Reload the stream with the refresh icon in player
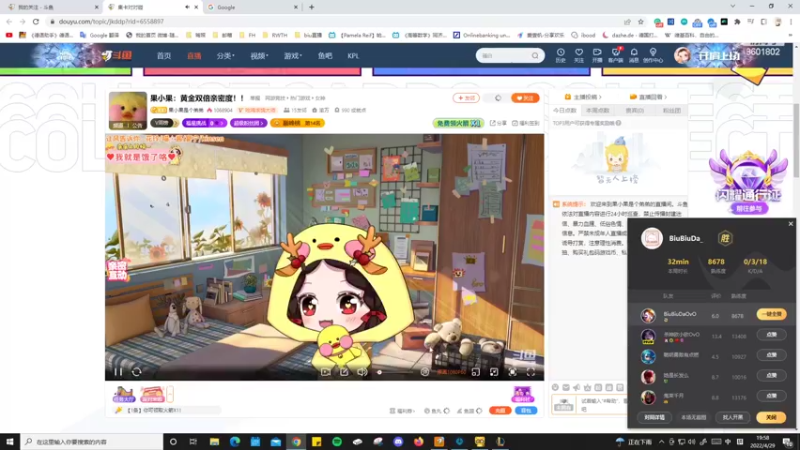This screenshot has width=800, height=450. coord(137,372)
